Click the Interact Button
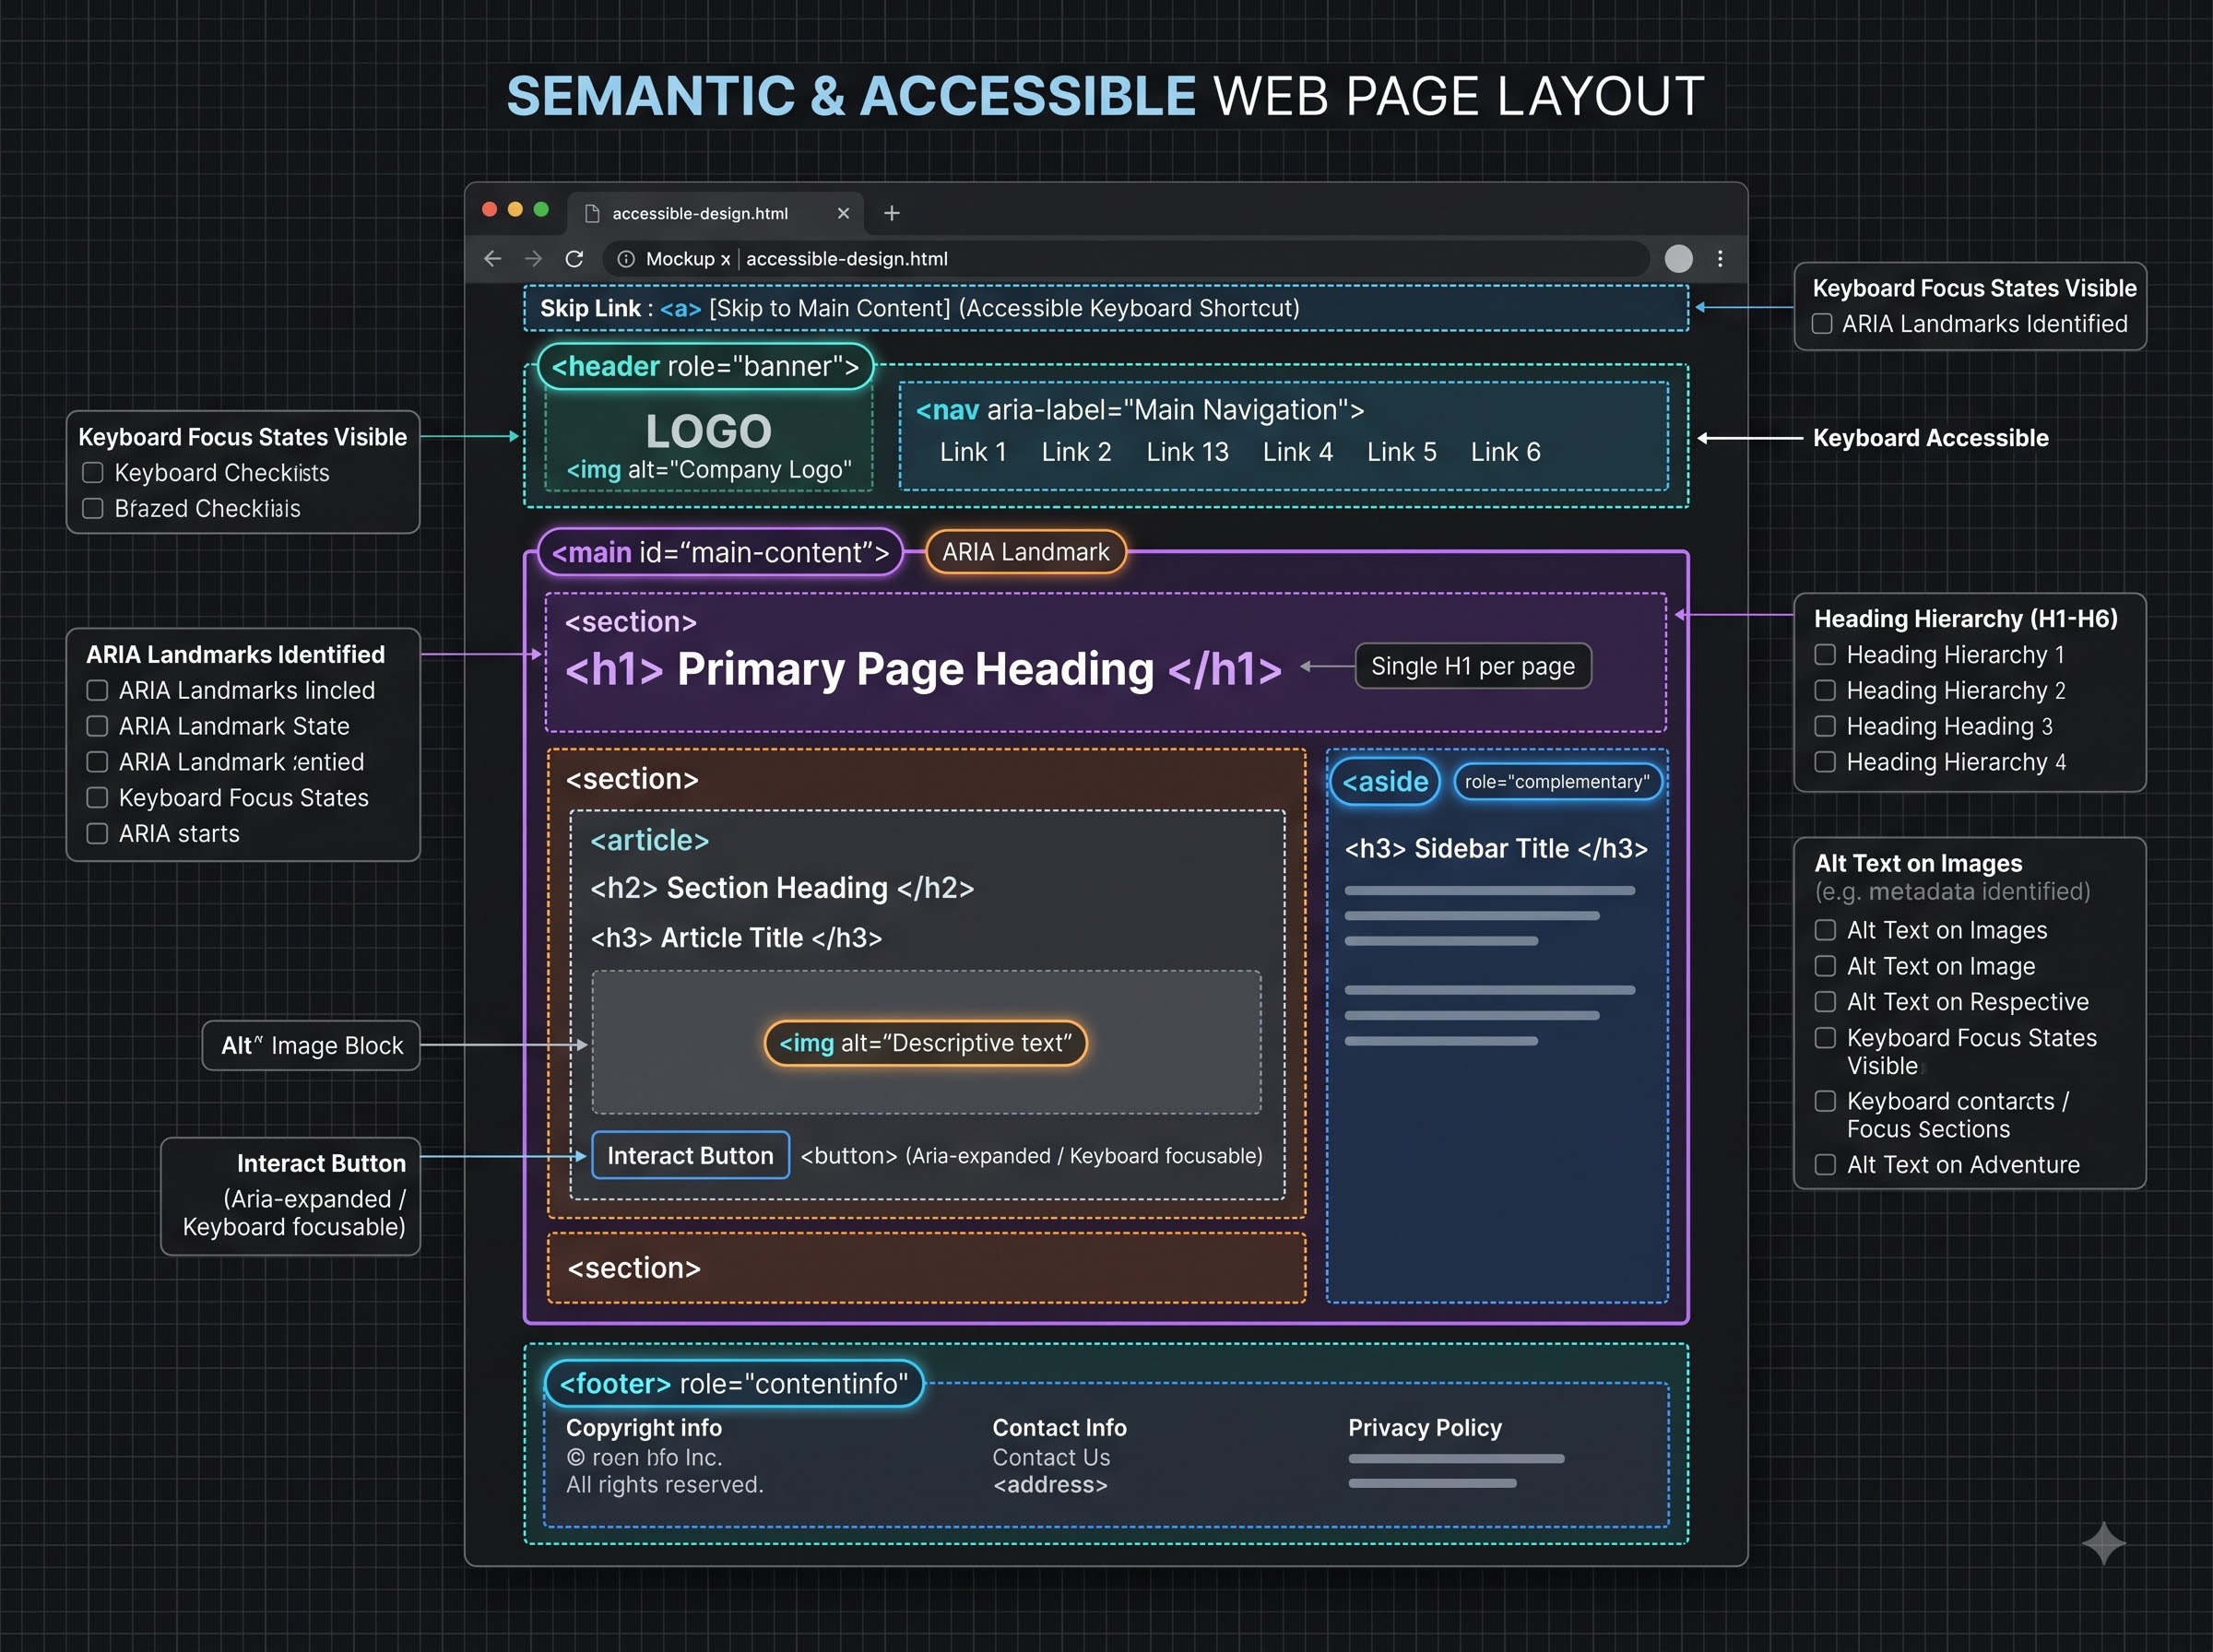The height and width of the screenshot is (1652, 2213). [x=690, y=1155]
